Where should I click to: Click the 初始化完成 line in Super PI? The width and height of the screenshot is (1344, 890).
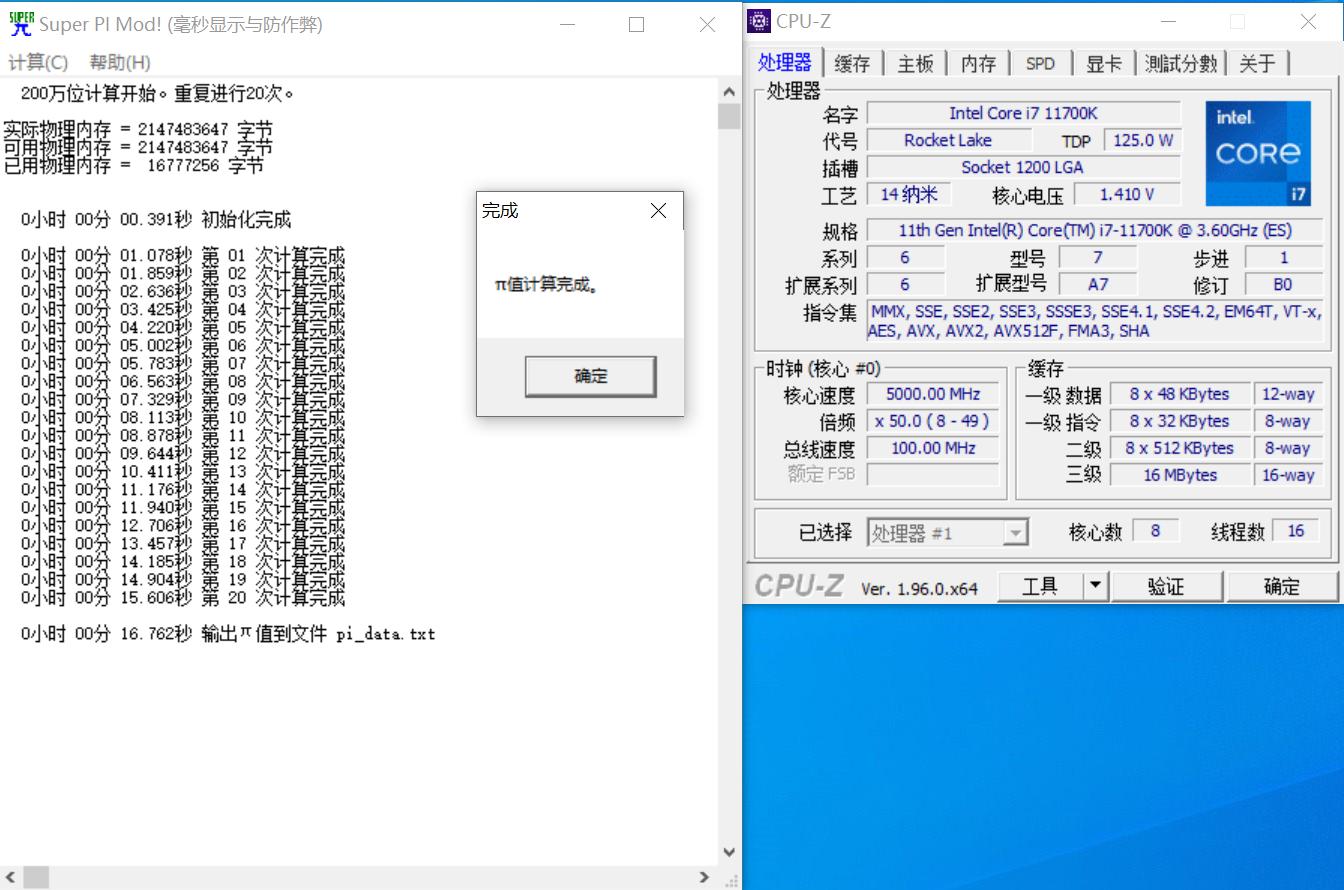click(x=156, y=219)
